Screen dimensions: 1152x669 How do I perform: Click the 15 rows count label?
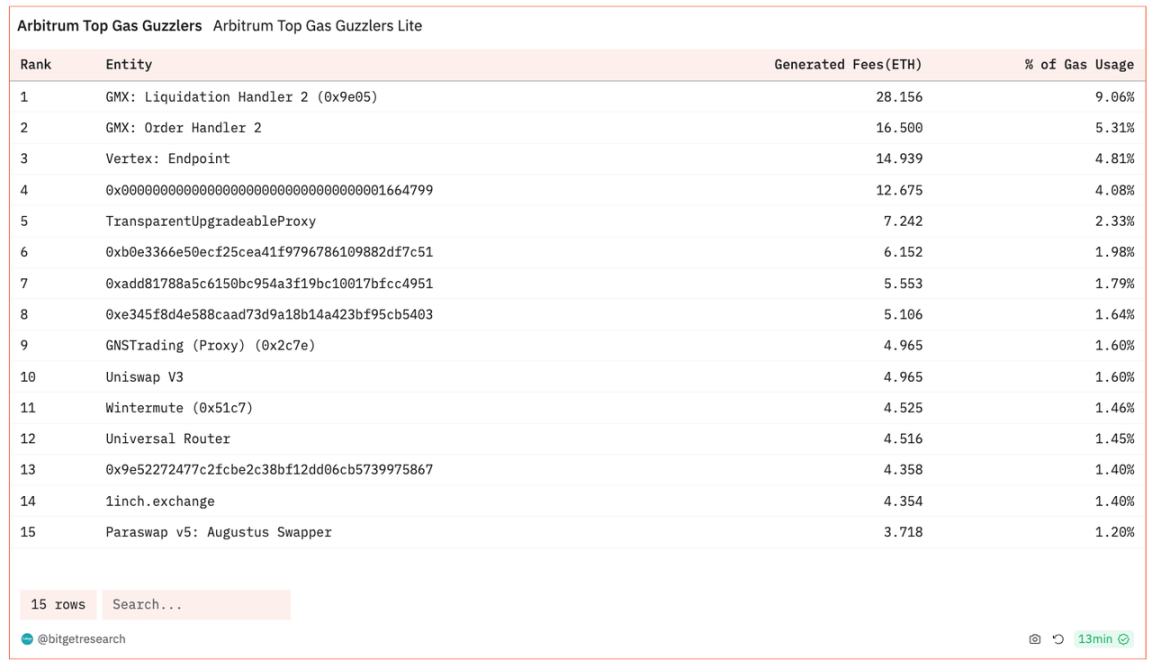point(58,604)
